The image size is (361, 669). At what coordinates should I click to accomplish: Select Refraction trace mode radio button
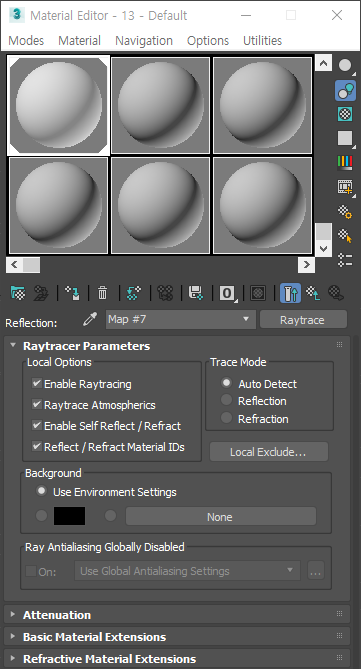pos(226,418)
